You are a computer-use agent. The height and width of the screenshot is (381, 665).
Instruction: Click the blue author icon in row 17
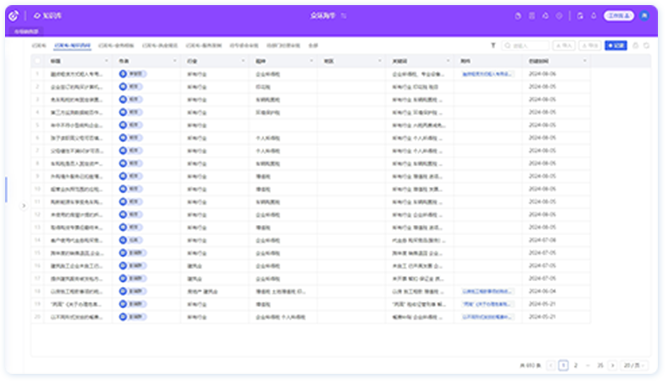click(x=123, y=278)
